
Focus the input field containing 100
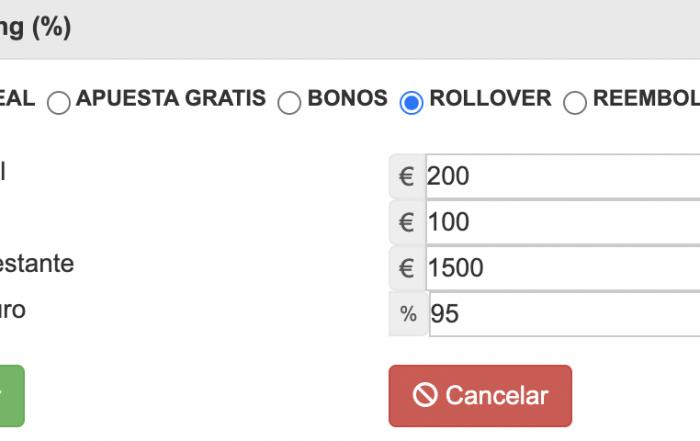(x=562, y=222)
